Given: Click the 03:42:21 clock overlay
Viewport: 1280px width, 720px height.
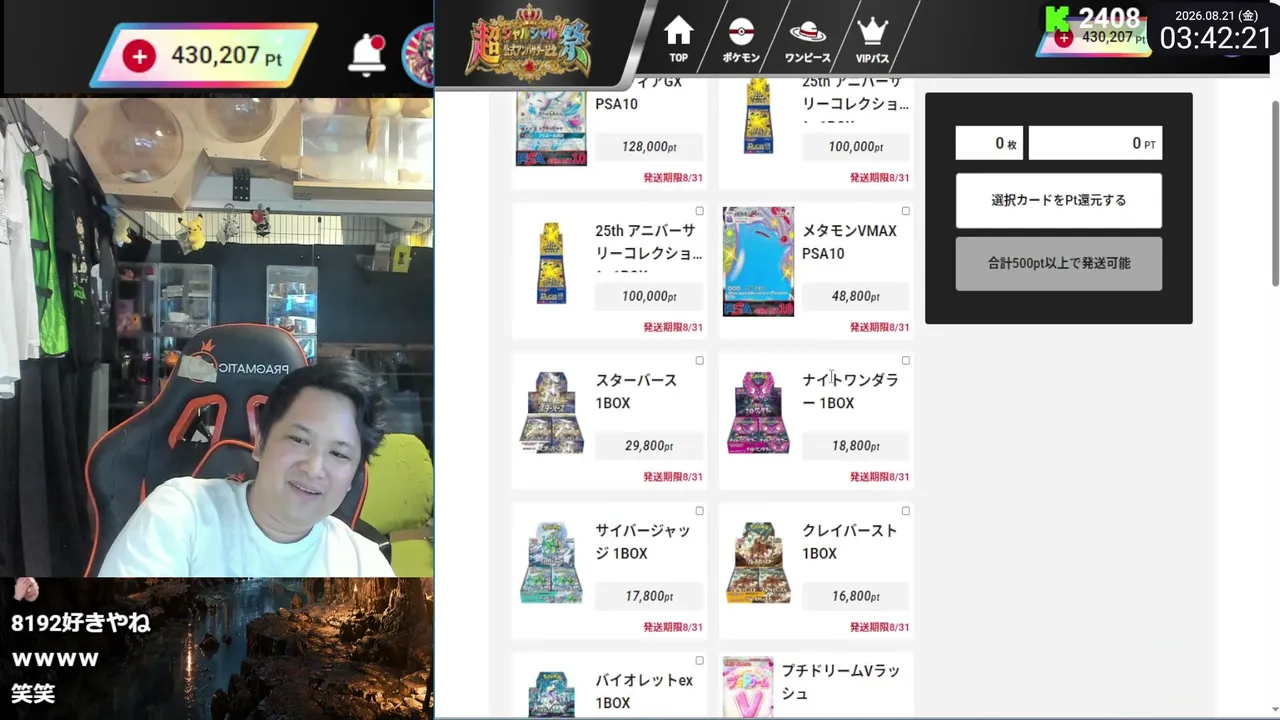Looking at the screenshot, I should 1215,38.
